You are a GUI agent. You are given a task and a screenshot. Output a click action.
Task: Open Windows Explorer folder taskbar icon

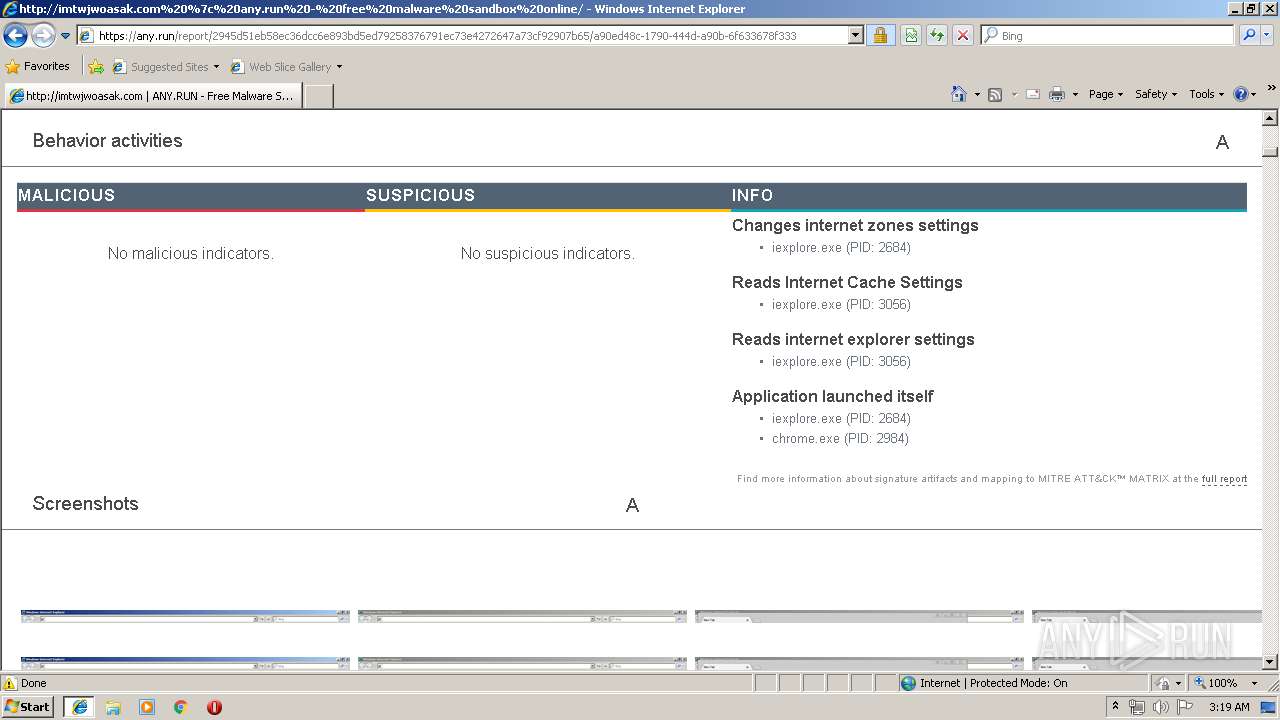(x=113, y=707)
